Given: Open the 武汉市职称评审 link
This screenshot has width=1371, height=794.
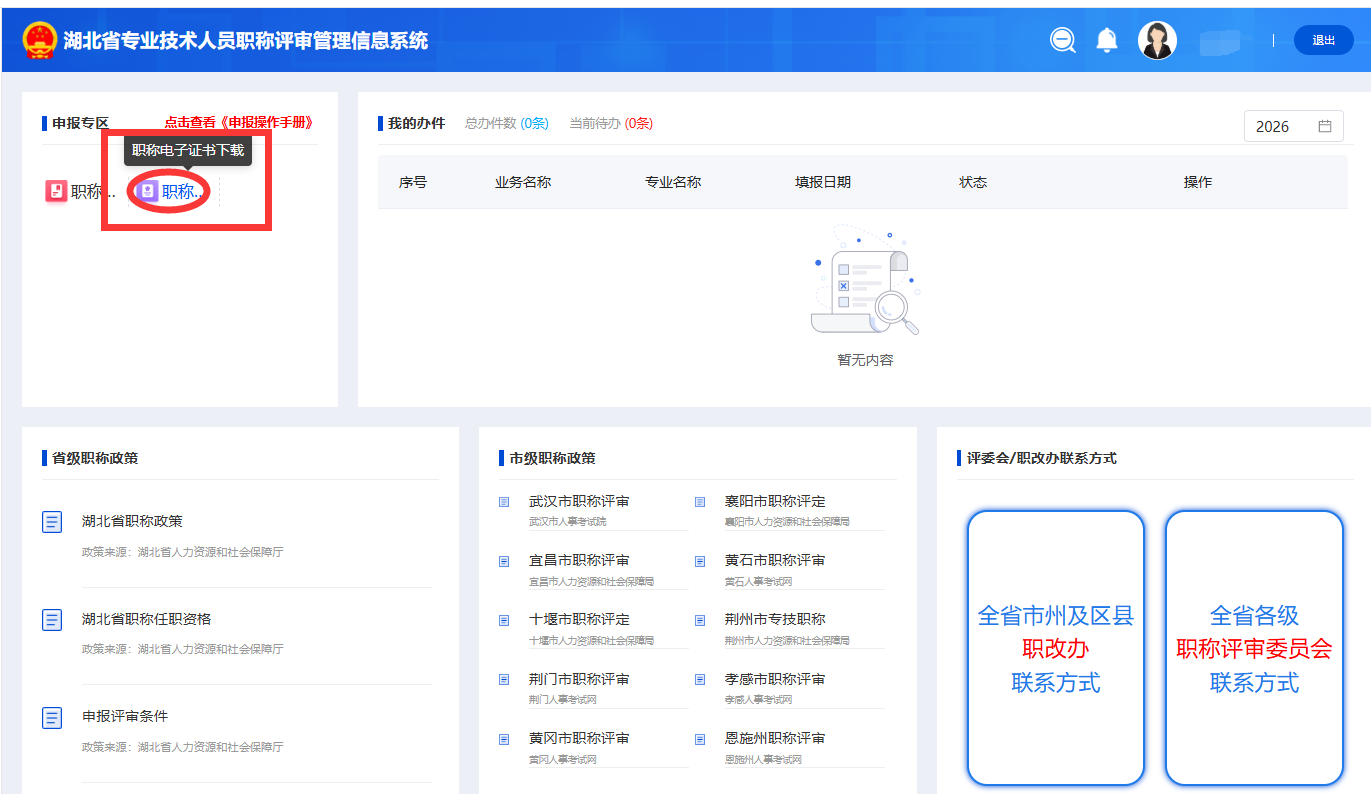Looking at the screenshot, I should pos(579,501).
